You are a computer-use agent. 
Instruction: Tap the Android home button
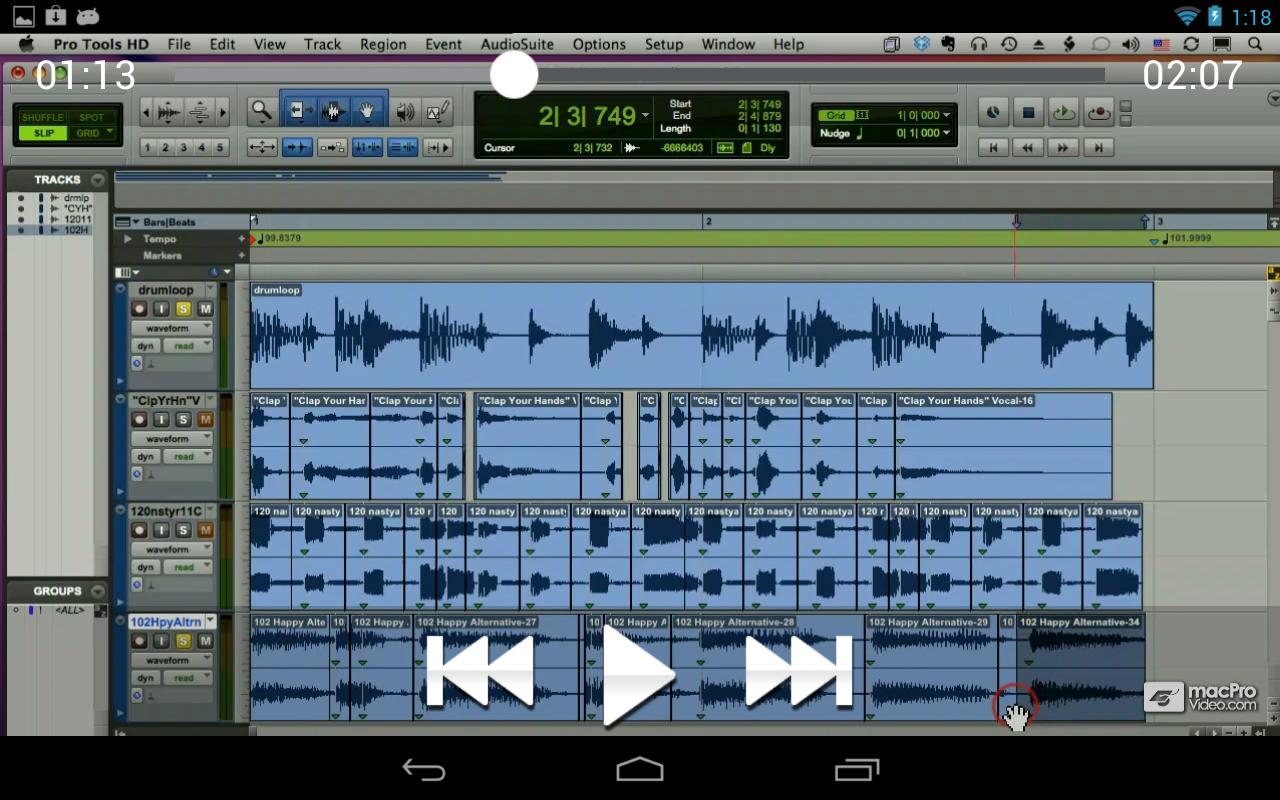640,769
